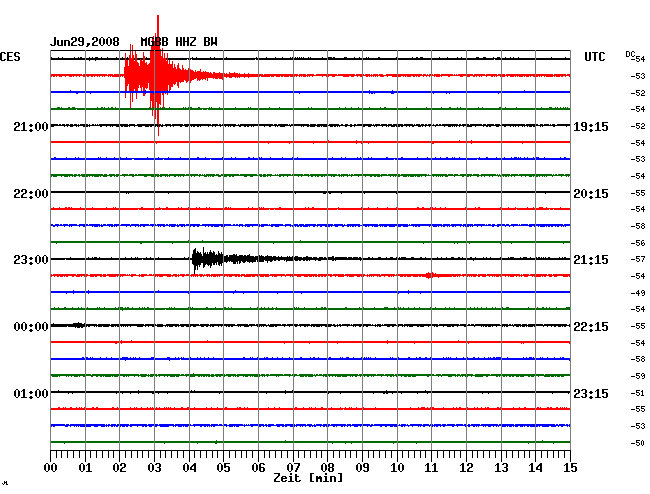Select the 05 minute tick label

[223, 468]
